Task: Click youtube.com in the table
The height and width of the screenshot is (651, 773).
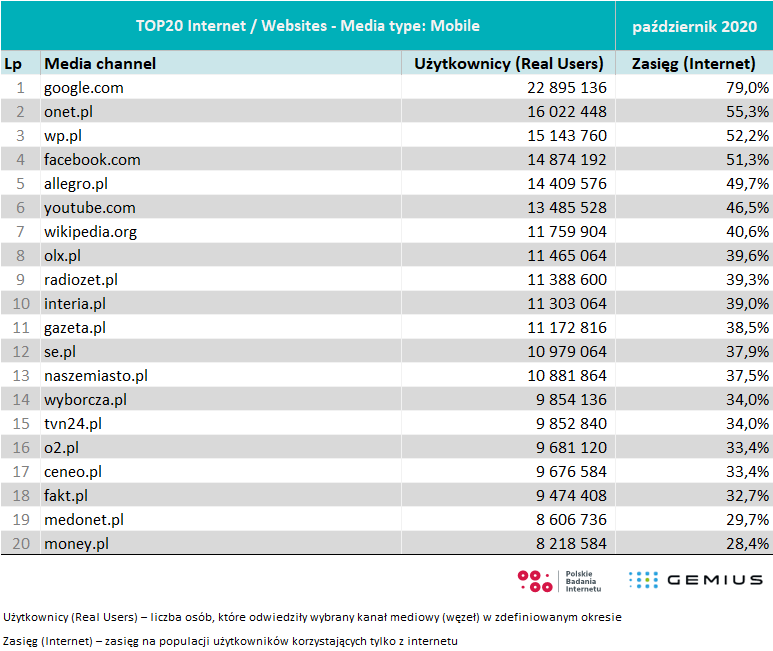Action: tap(89, 208)
